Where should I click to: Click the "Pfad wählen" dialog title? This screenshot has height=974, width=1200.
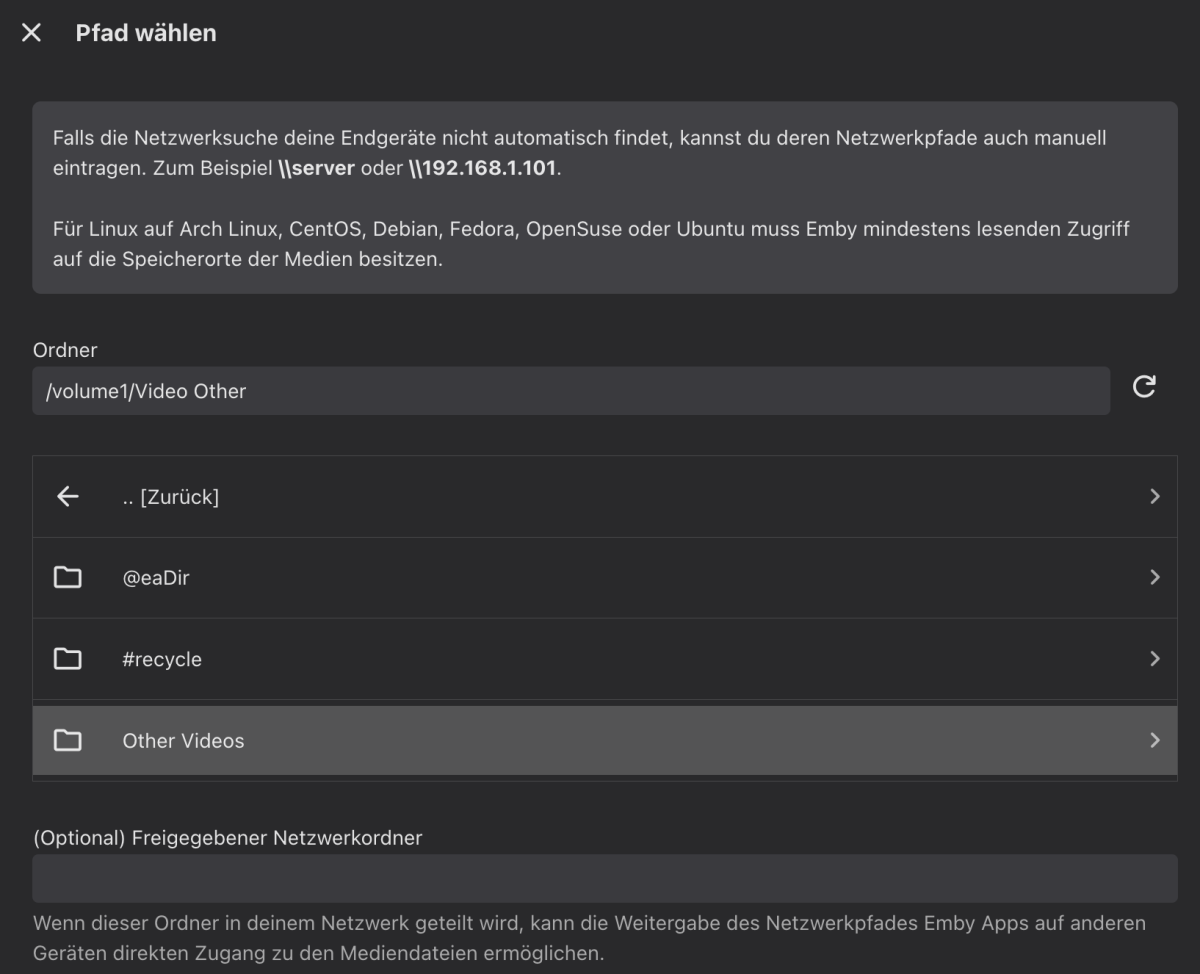(x=146, y=33)
